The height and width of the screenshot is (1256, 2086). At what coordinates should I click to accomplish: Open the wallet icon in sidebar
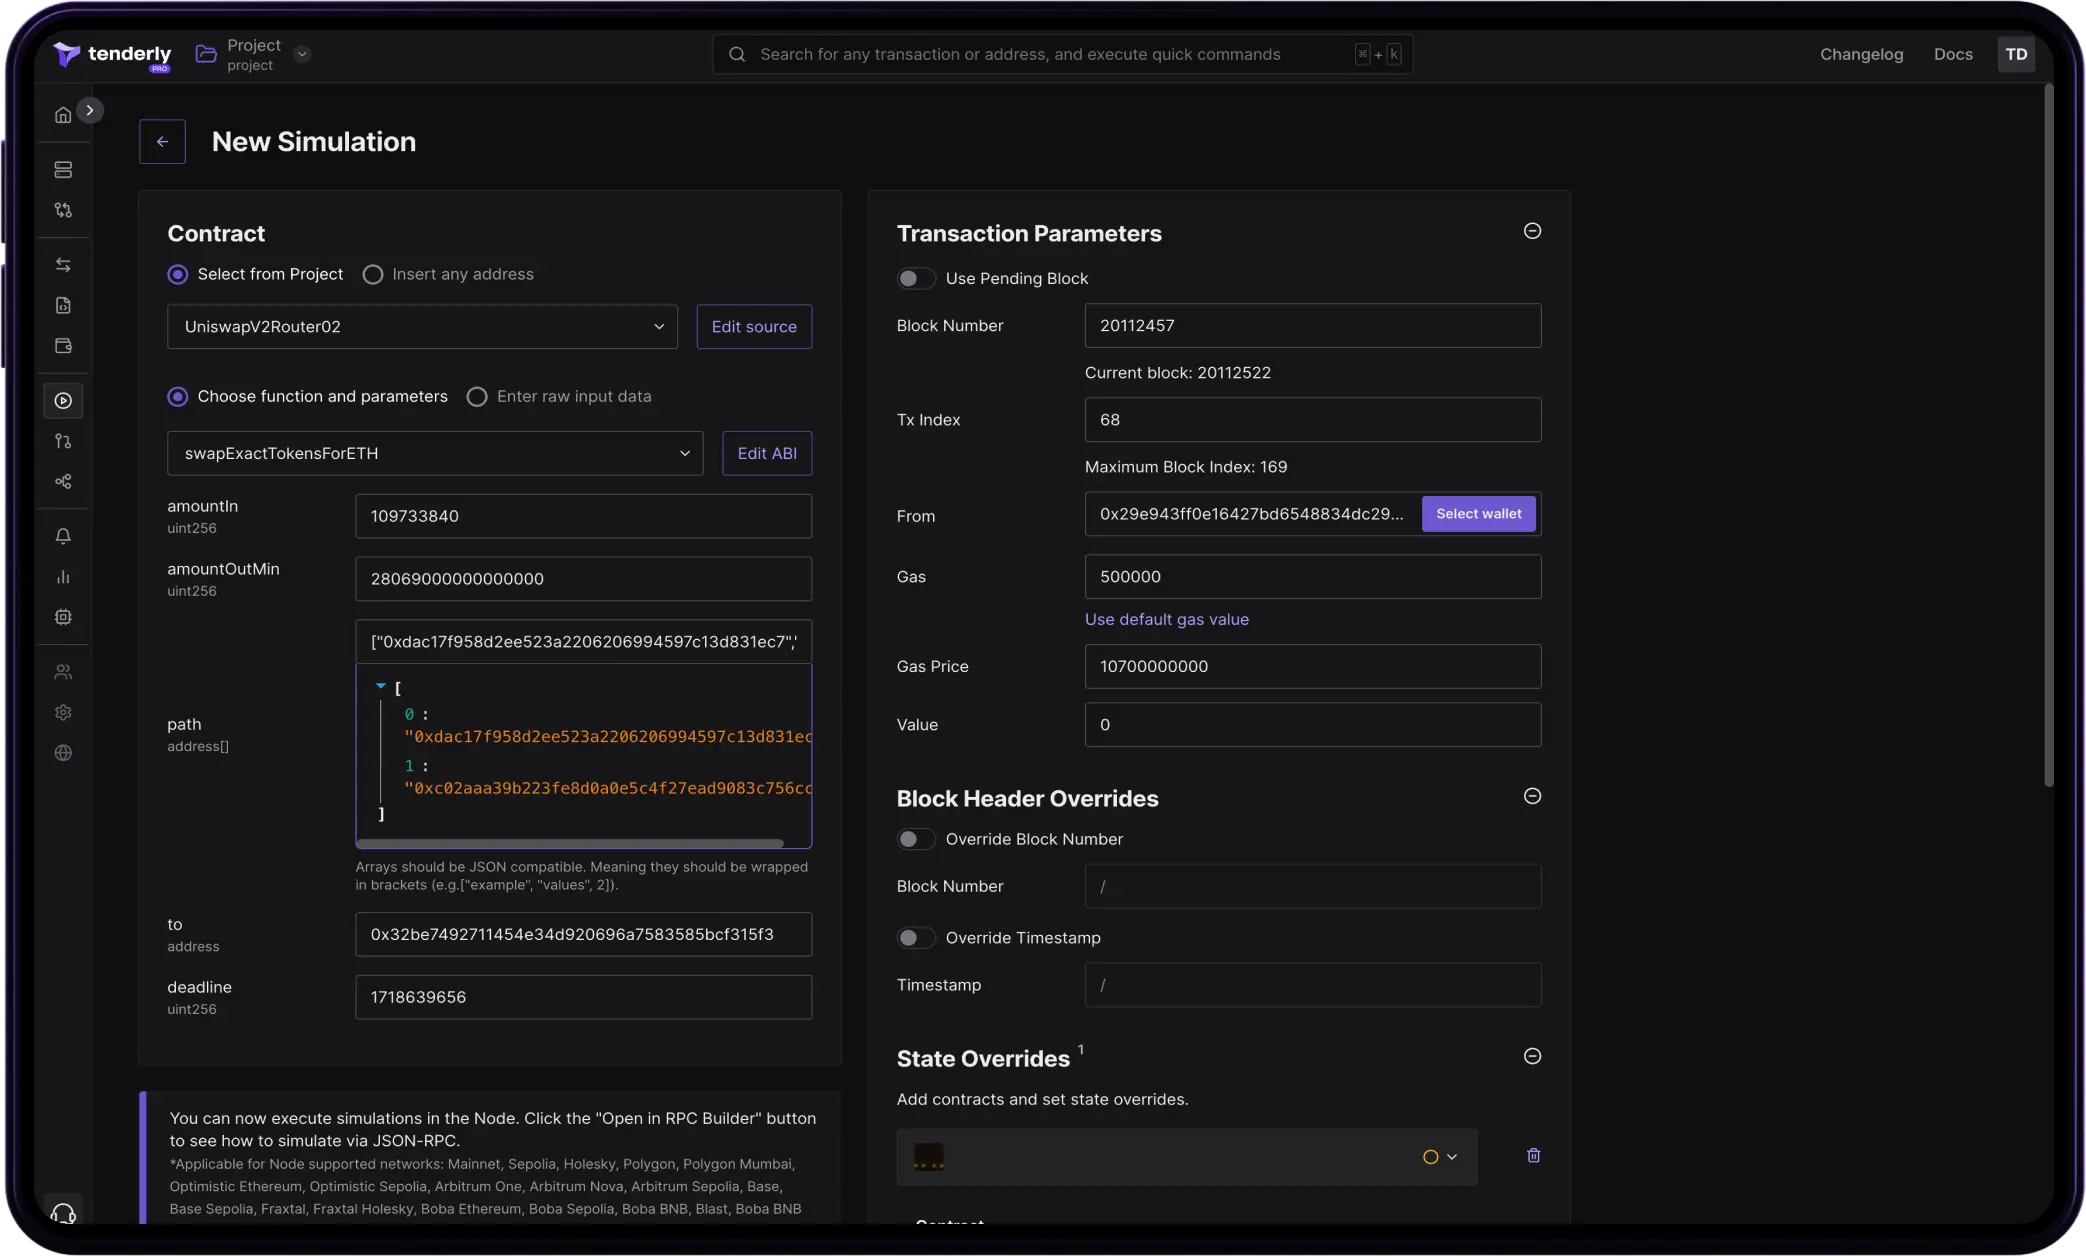(63, 346)
